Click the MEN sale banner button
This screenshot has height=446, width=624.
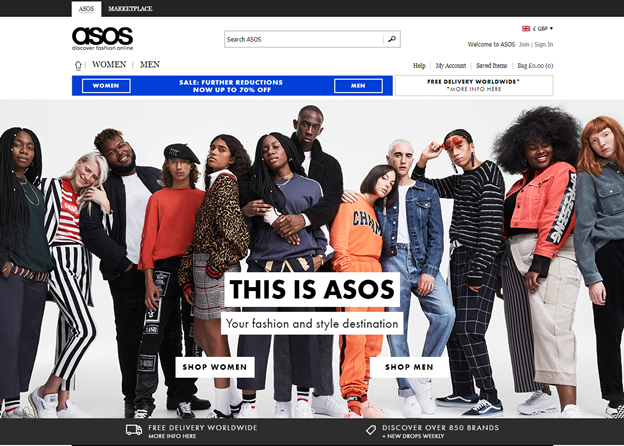coord(358,86)
